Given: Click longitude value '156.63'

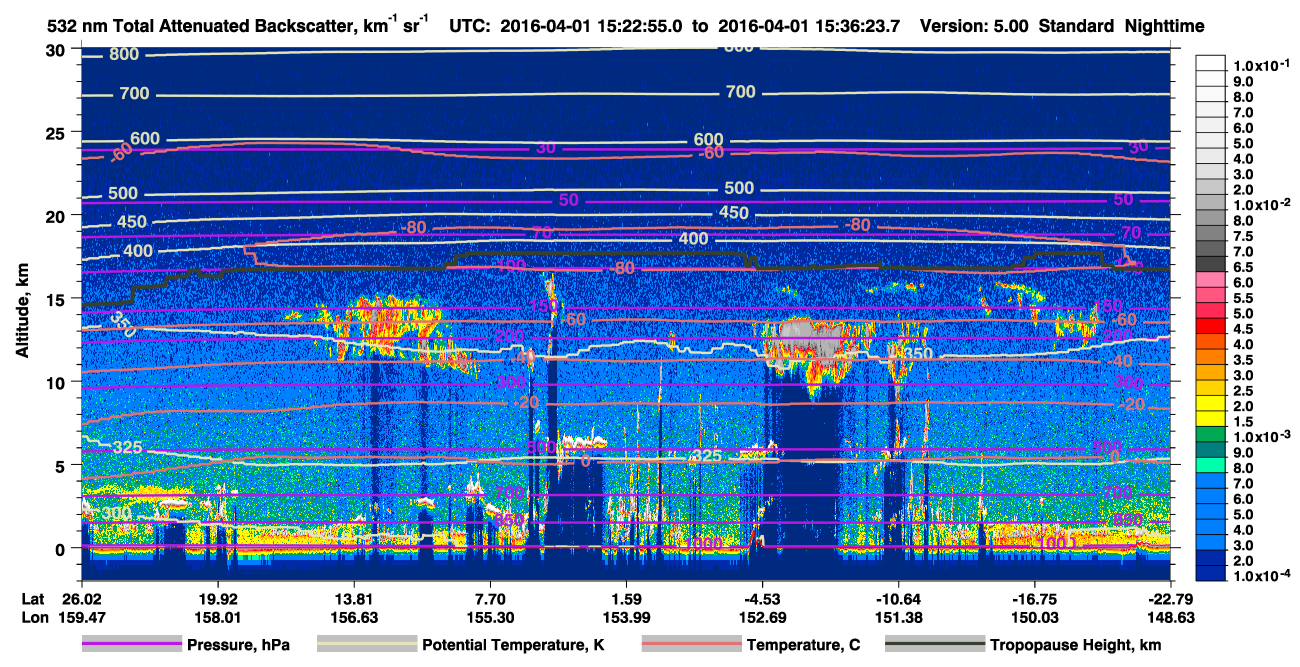Looking at the screenshot, I should 353,618.
